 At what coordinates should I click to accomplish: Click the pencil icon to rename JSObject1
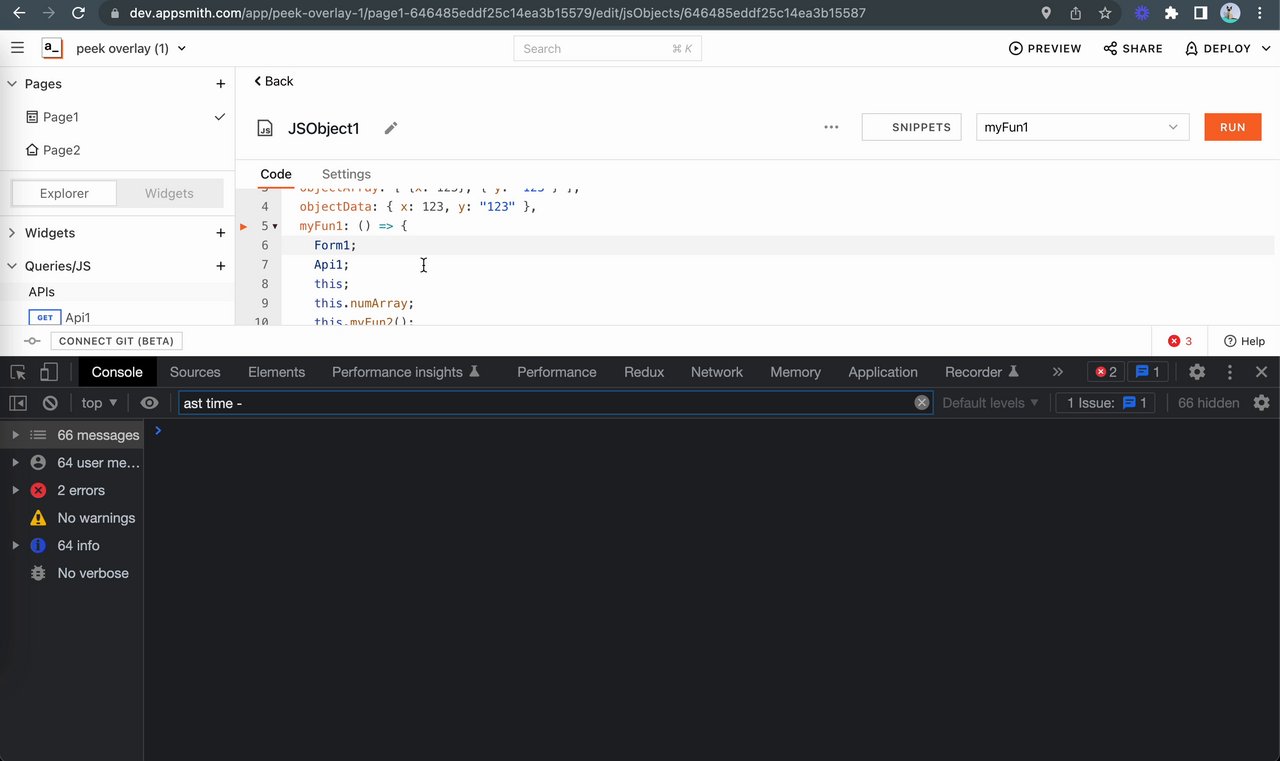(x=391, y=128)
